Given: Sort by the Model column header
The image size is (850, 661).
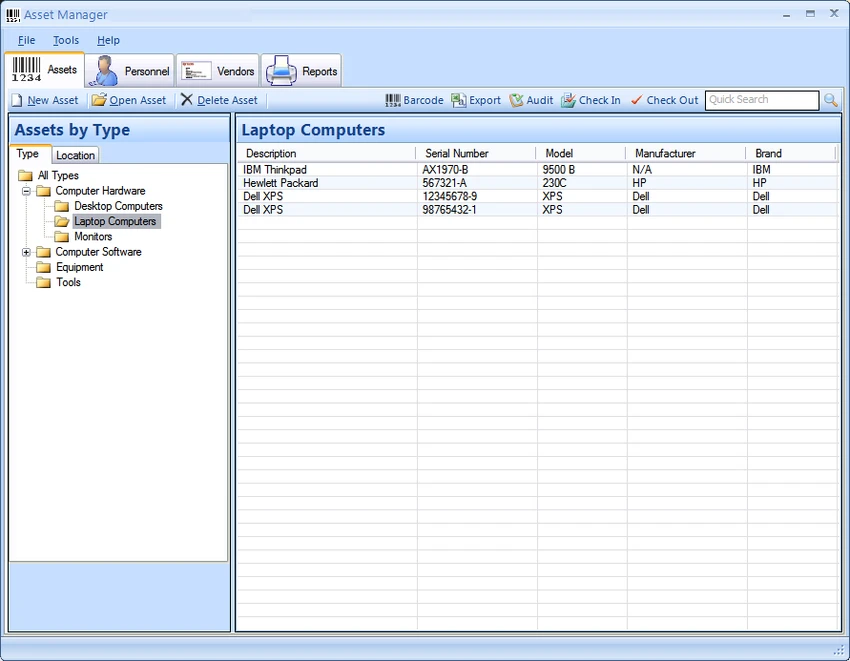Looking at the screenshot, I should (x=581, y=153).
